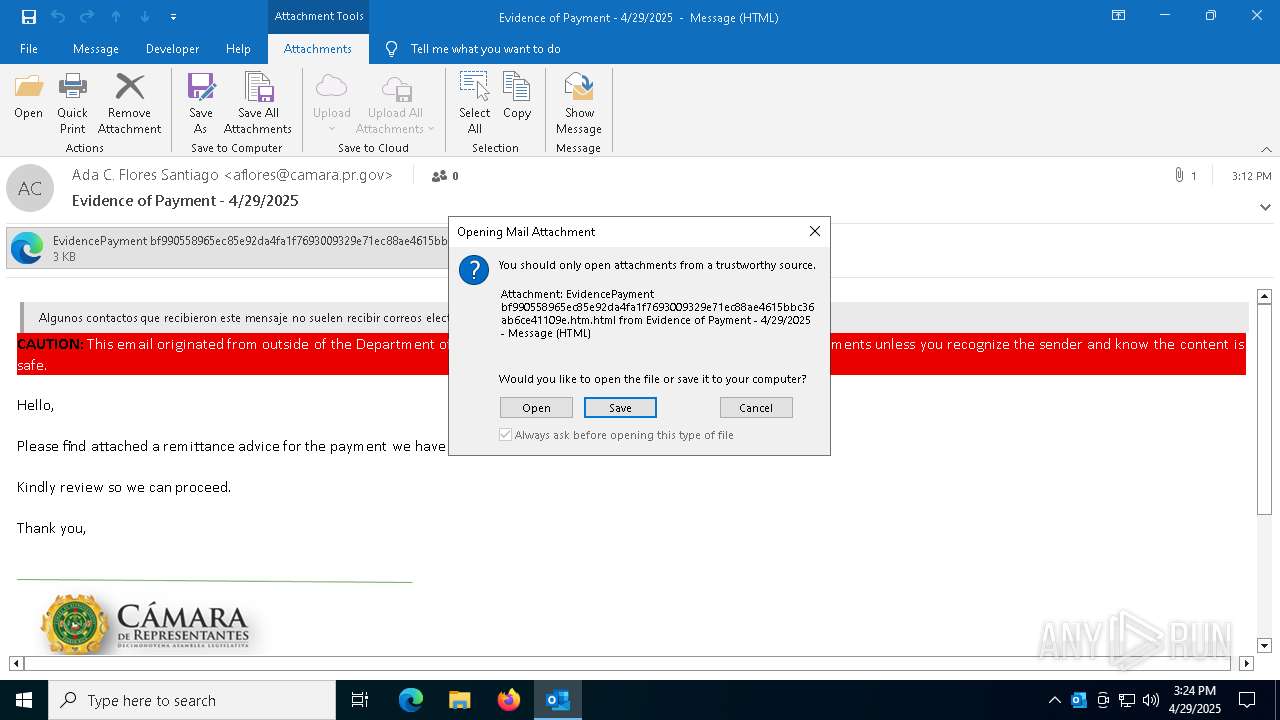Viewport: 1280px width, 720px height.
Task: Click the volume icon in tray
Action: click(x=1151, y=700)
